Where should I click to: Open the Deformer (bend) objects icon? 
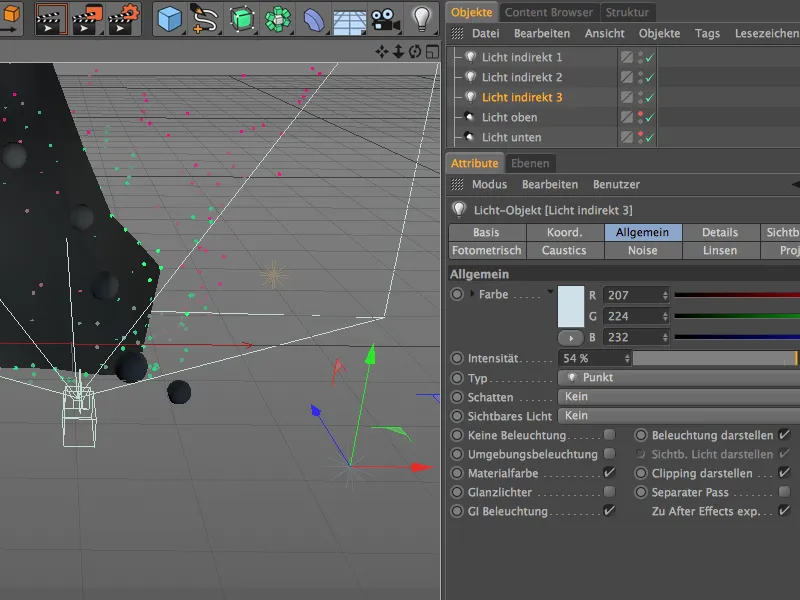pos(314,19)
